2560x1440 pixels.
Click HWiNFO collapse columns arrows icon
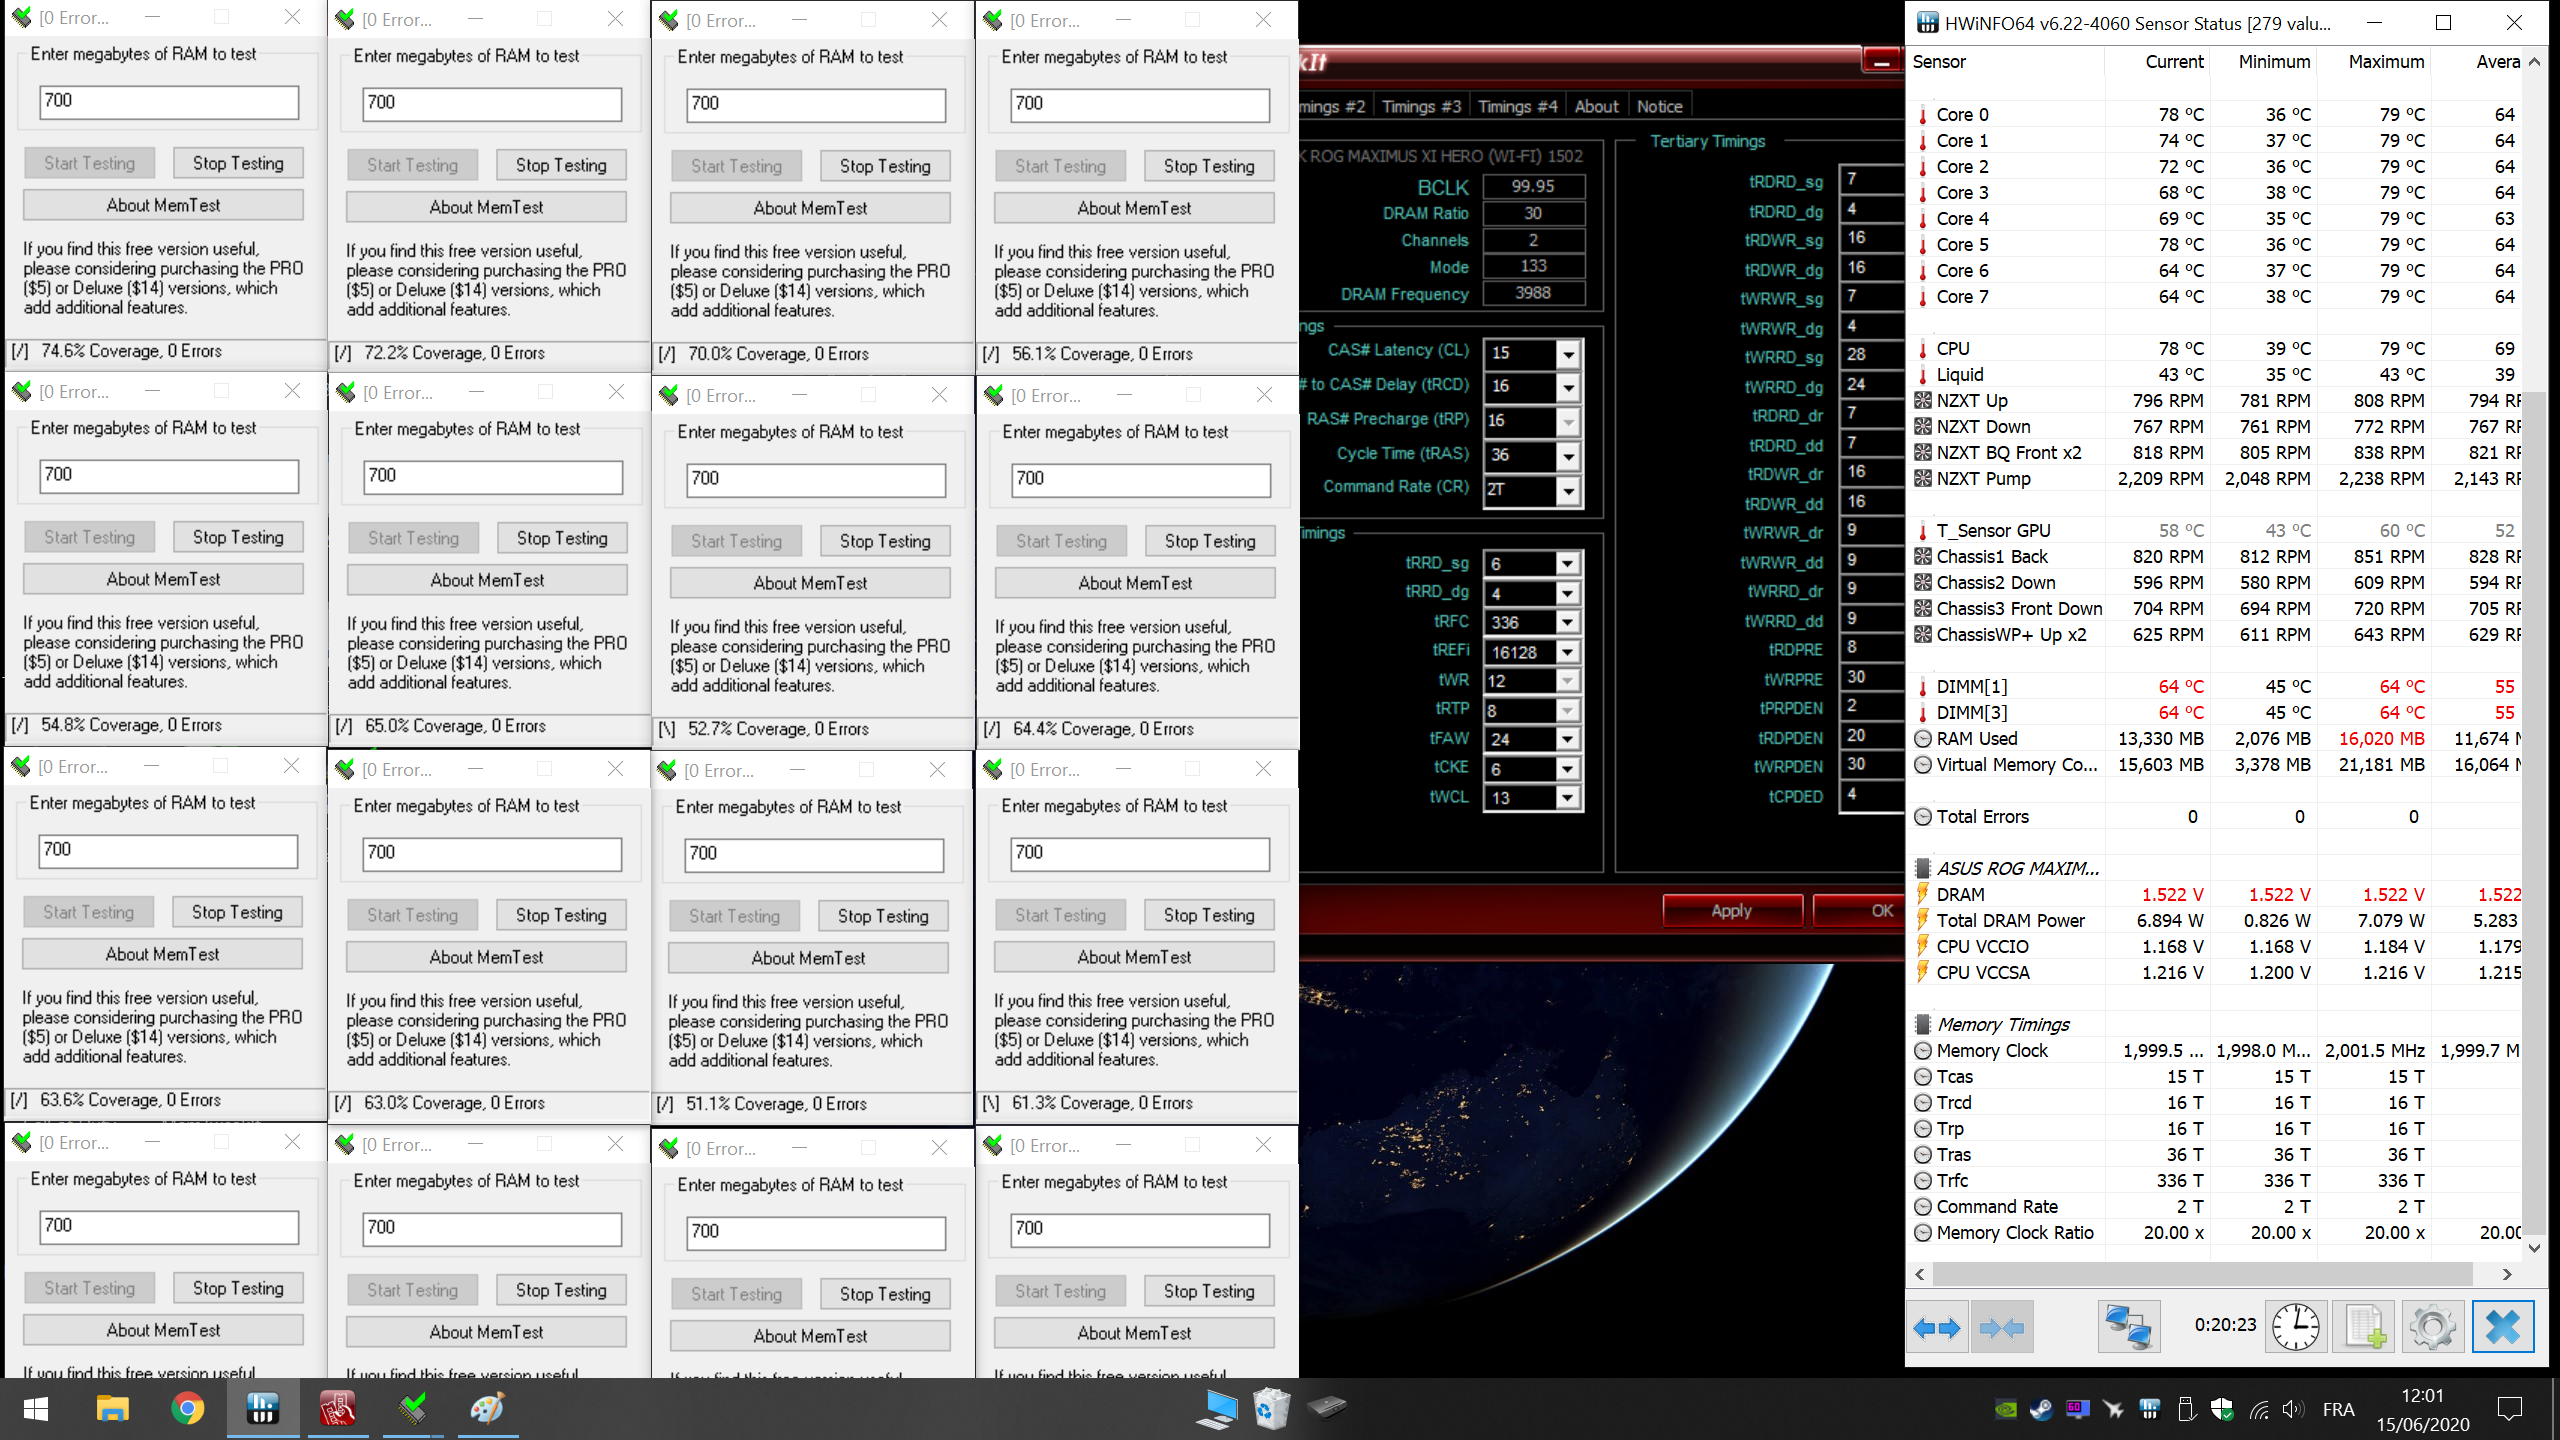pyautogui.click(x=2001, y=1327)
